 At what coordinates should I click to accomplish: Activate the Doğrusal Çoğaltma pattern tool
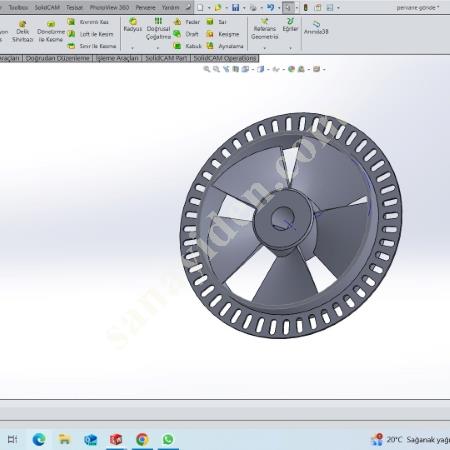[x=158, y=29]
